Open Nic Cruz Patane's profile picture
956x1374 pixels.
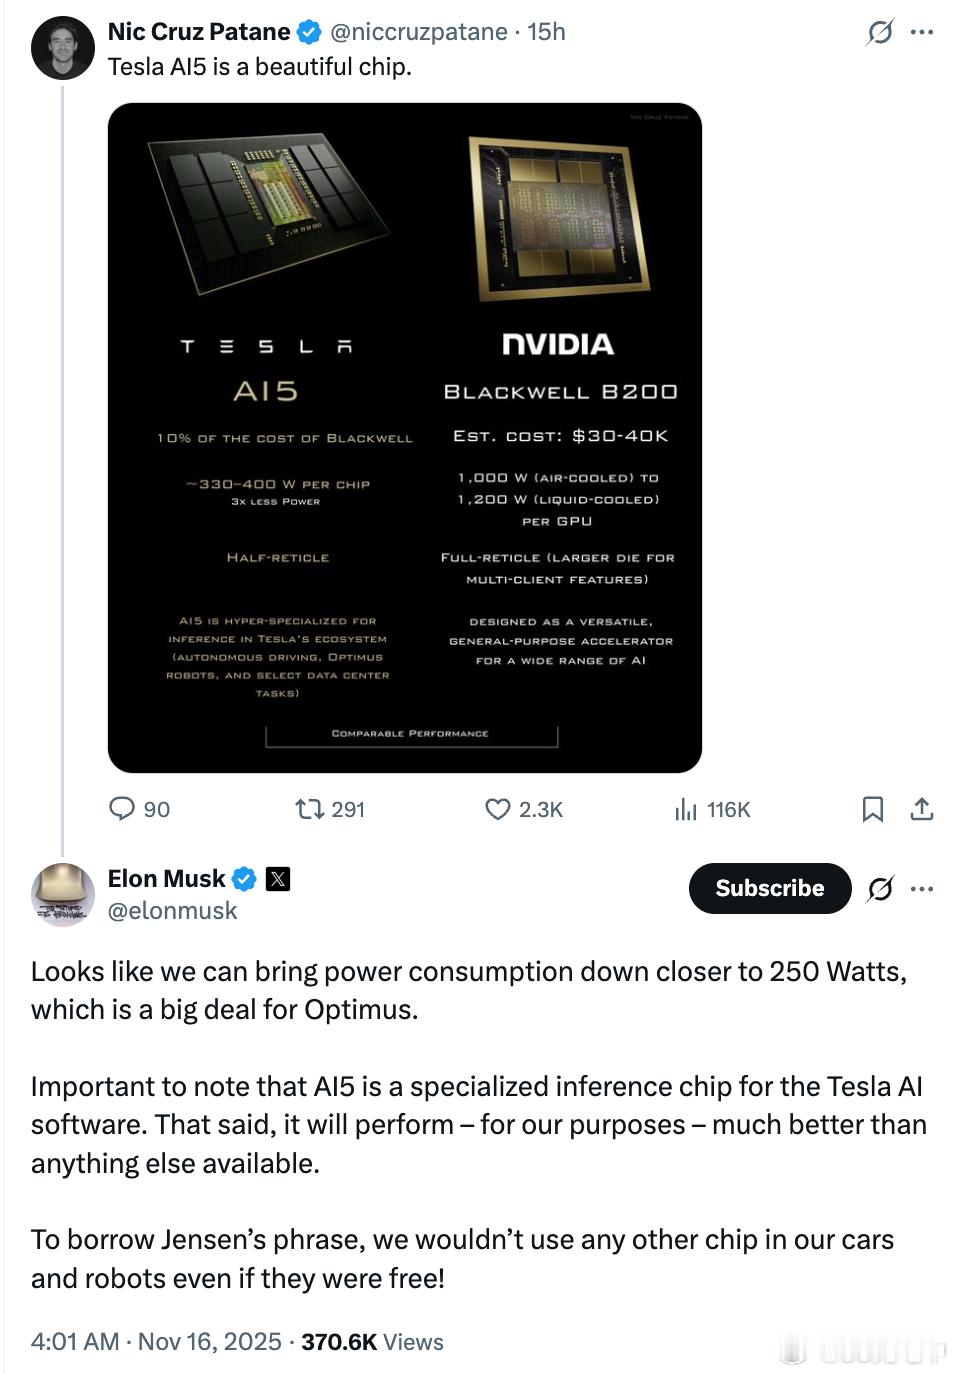click(x=63, y=47)
